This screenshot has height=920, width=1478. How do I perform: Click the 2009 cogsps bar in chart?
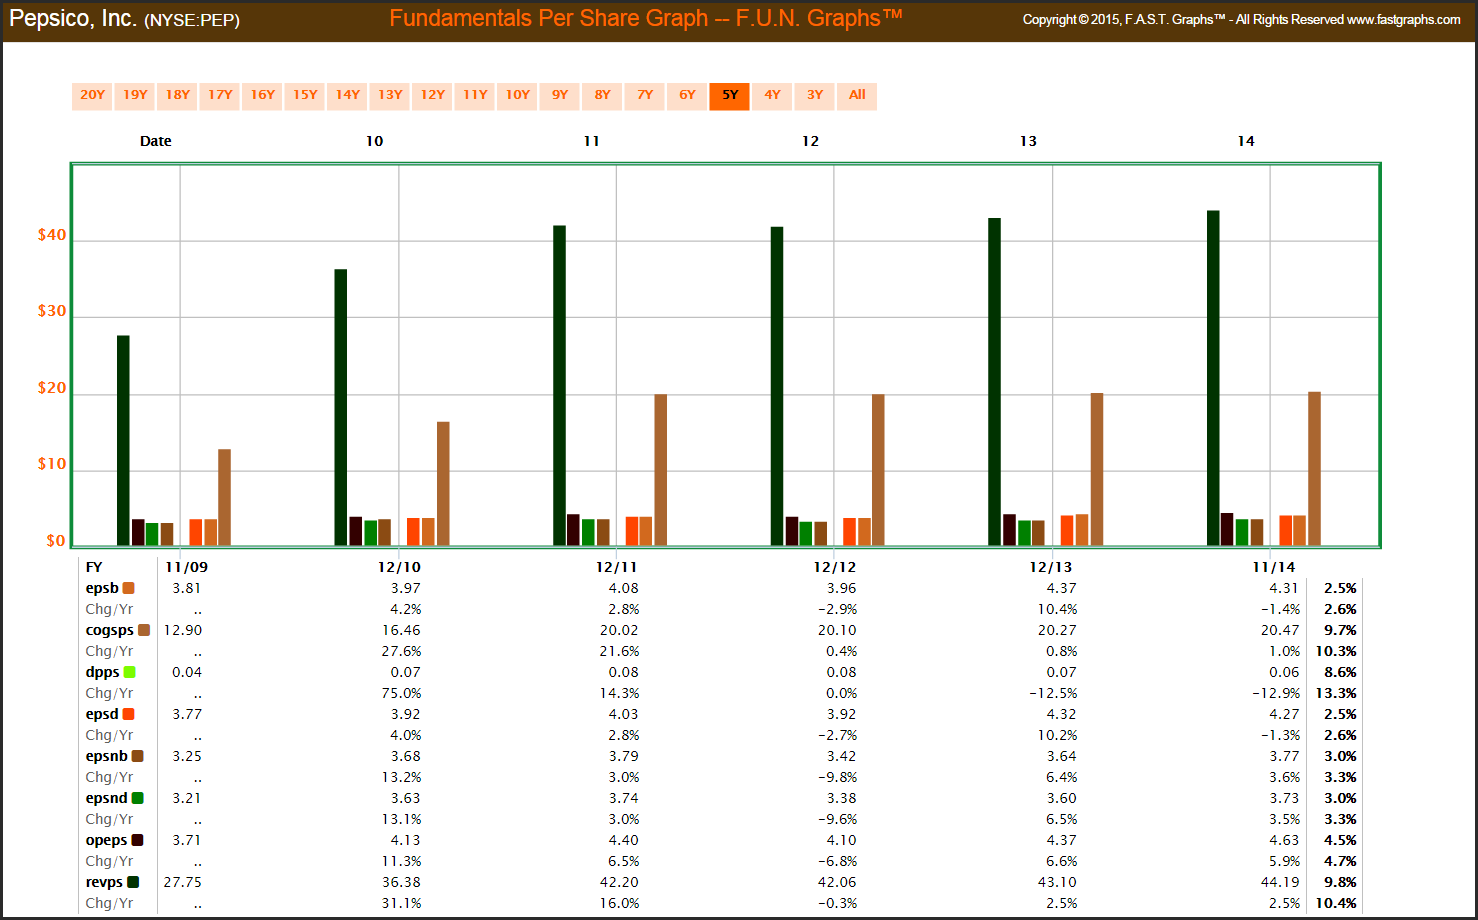click(224, 497)
